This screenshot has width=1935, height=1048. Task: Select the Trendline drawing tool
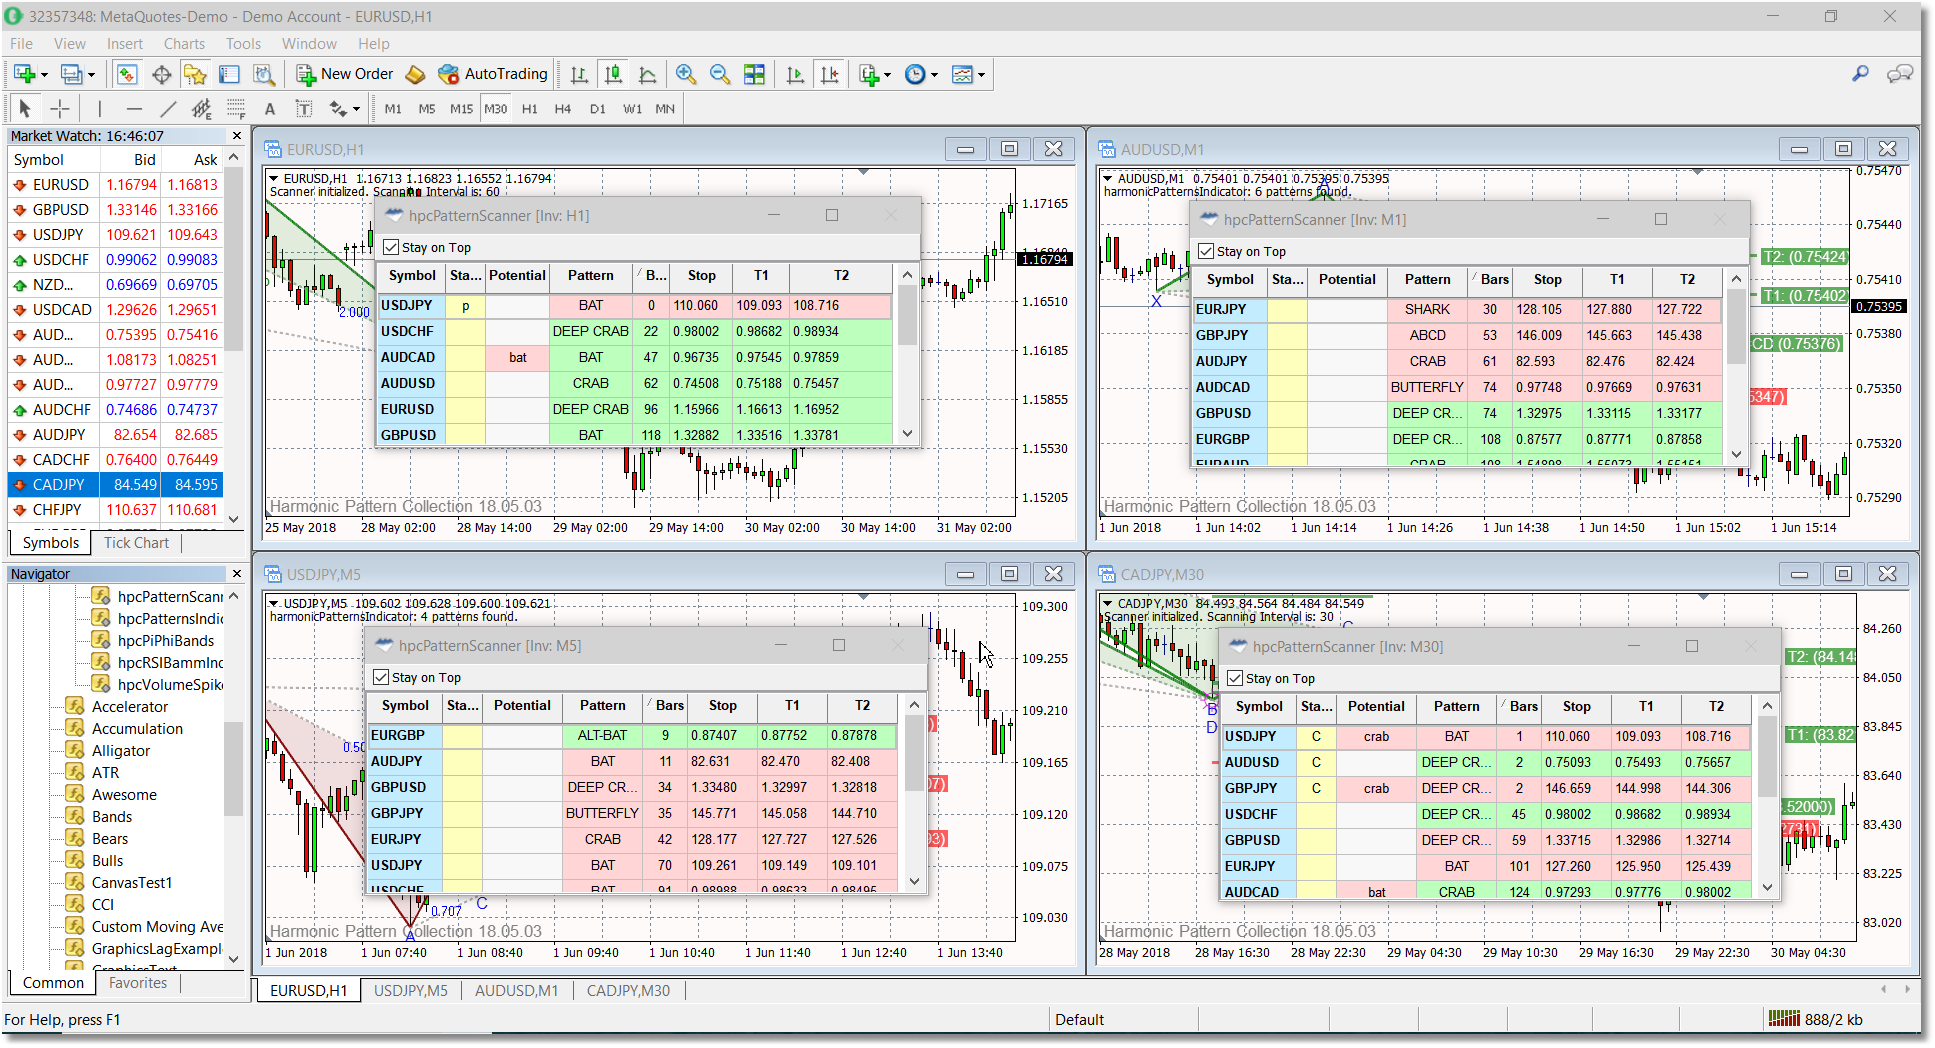[x=168, y=109]
